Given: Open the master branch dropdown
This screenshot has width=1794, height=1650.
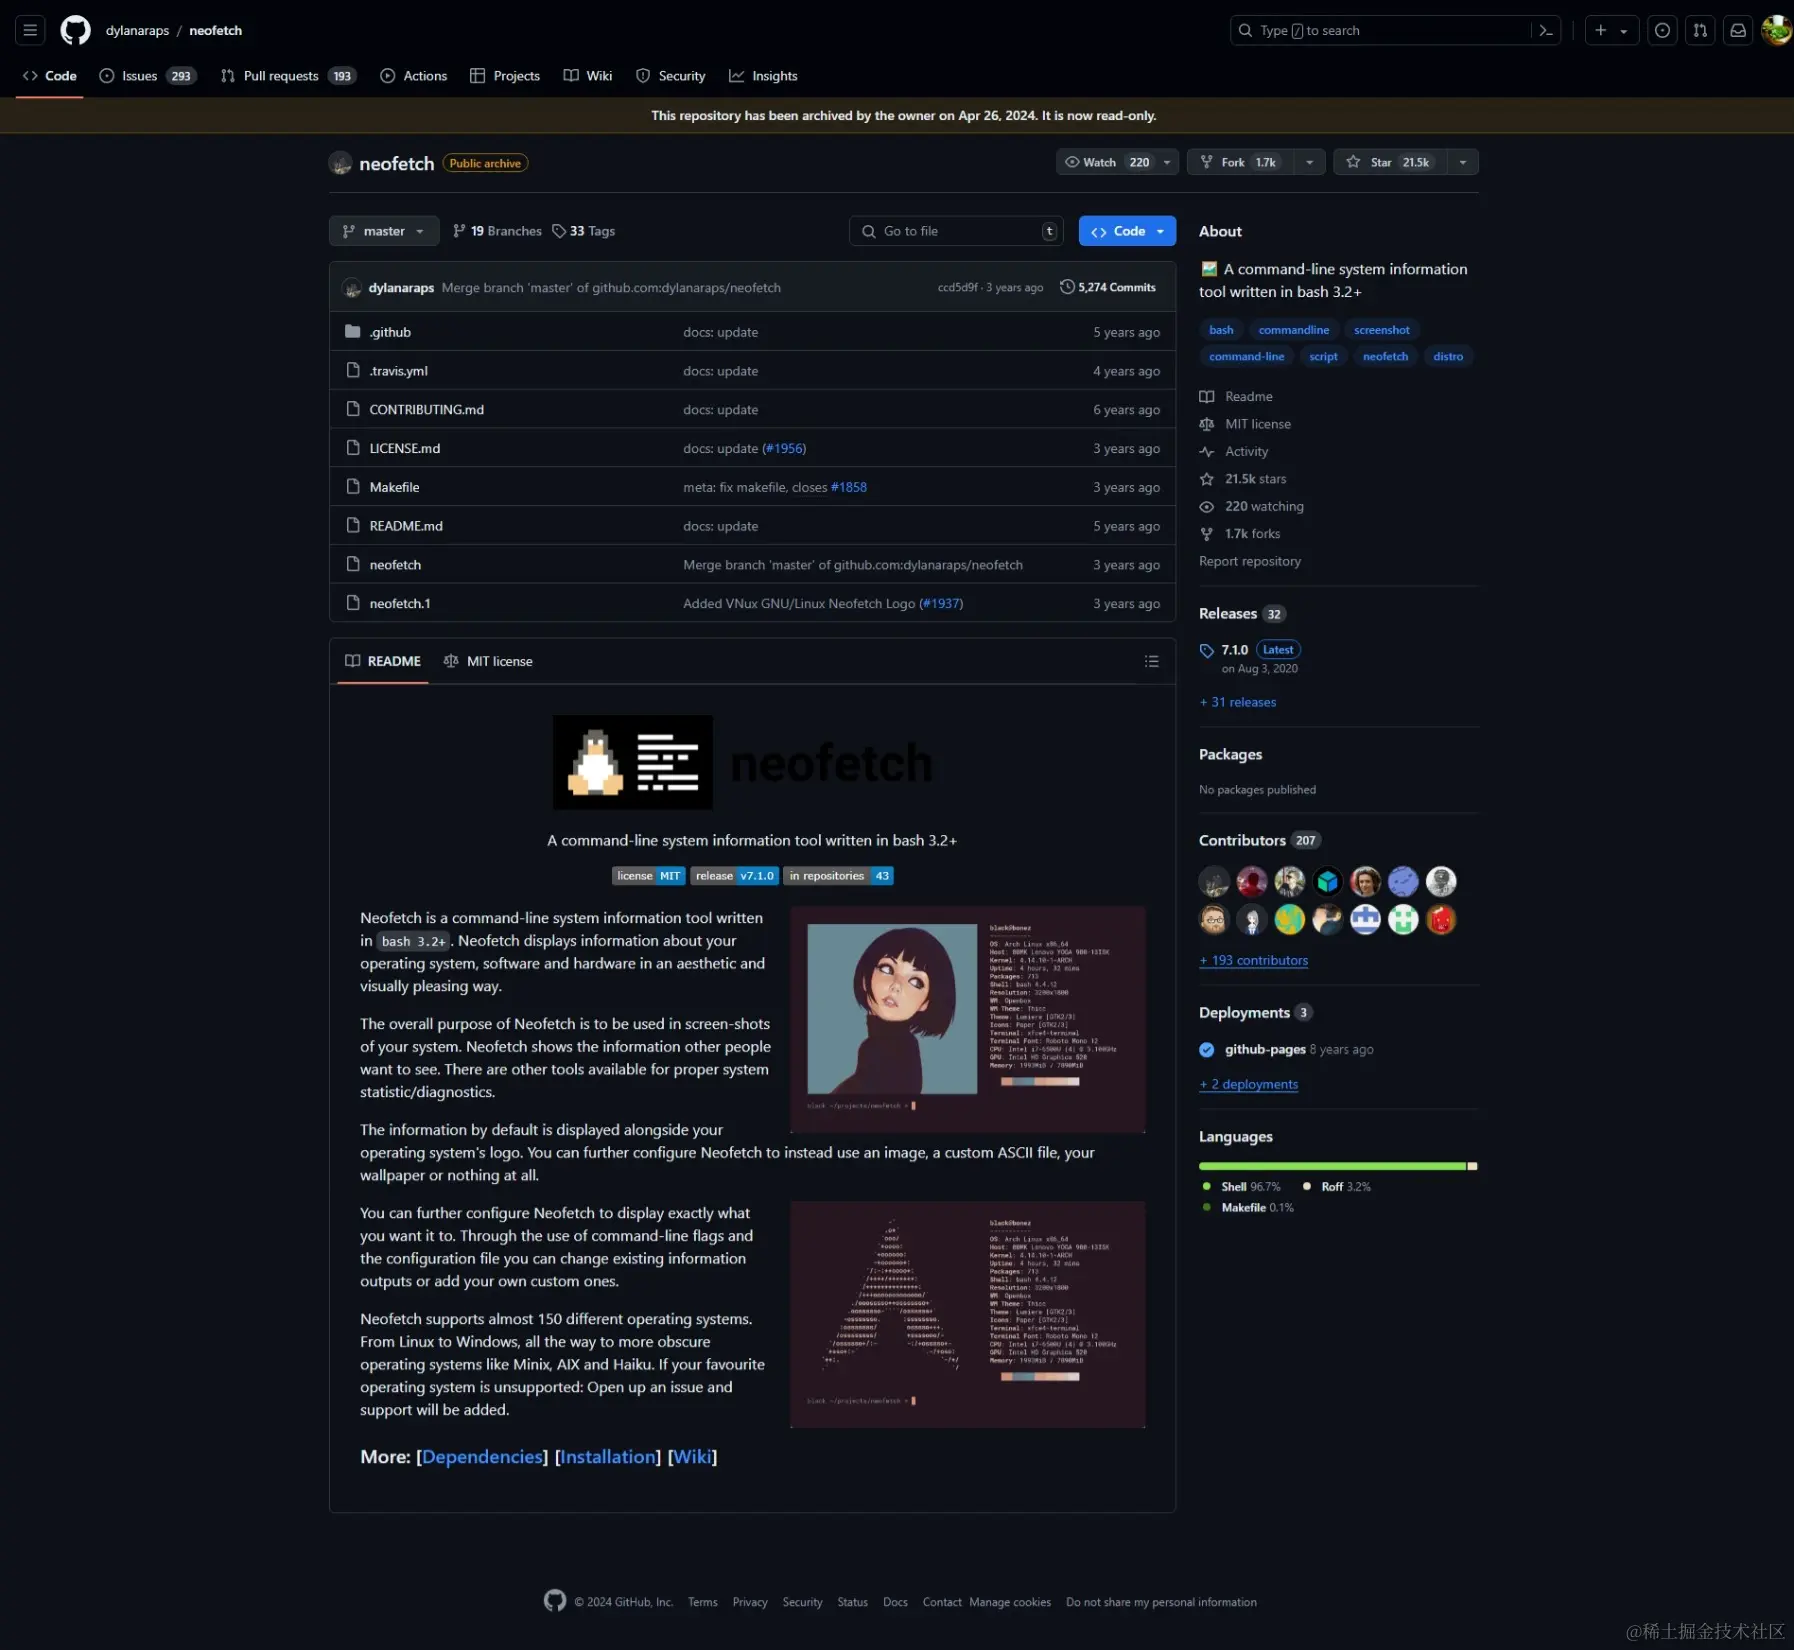Looking at the screenshot, I should (384, 231).
